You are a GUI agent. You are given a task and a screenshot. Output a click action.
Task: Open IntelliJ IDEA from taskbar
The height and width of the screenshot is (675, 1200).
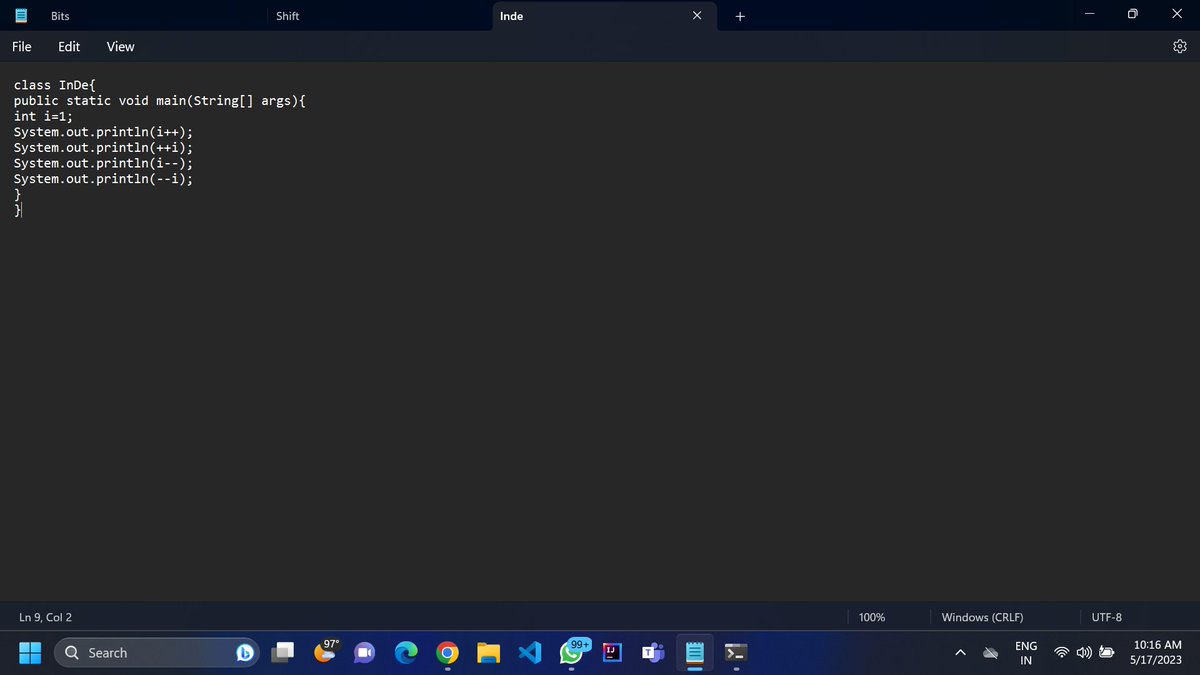[612, 653]
